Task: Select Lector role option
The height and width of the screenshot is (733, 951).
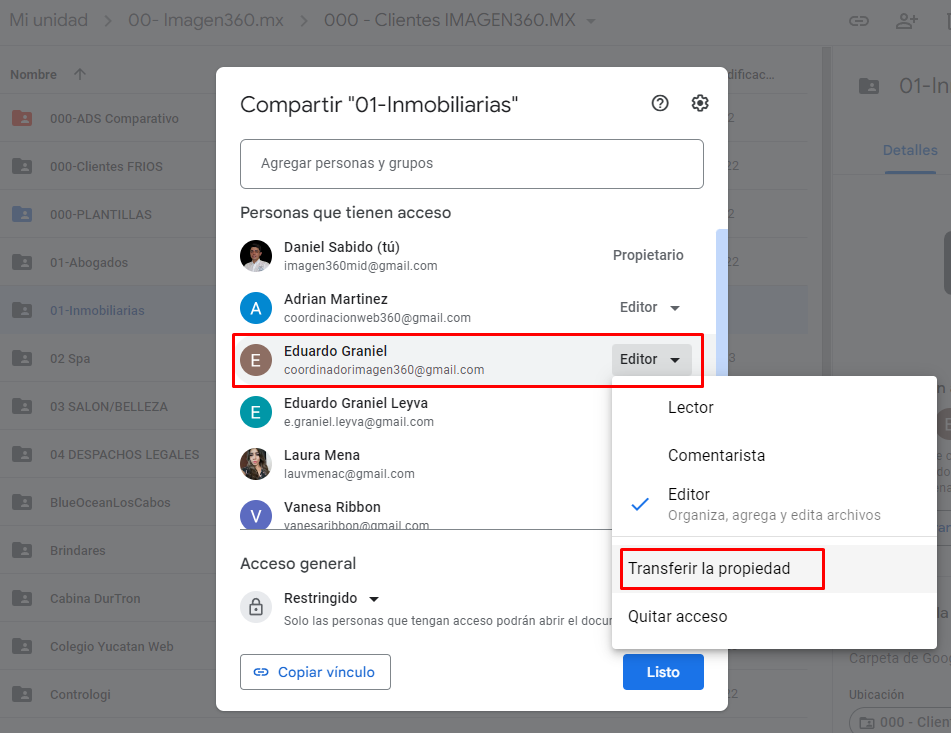Action: tap(691, 408)
